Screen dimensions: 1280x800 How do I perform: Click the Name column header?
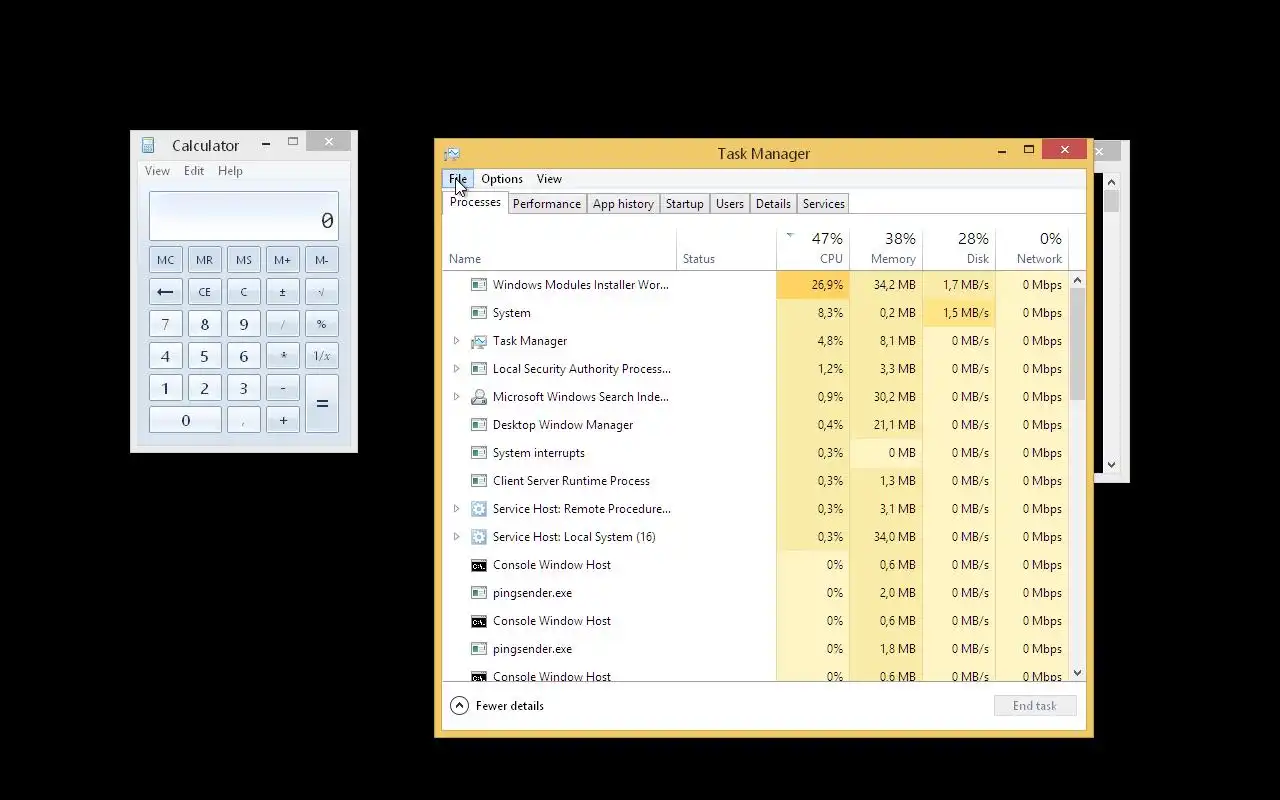pos(559,248)
